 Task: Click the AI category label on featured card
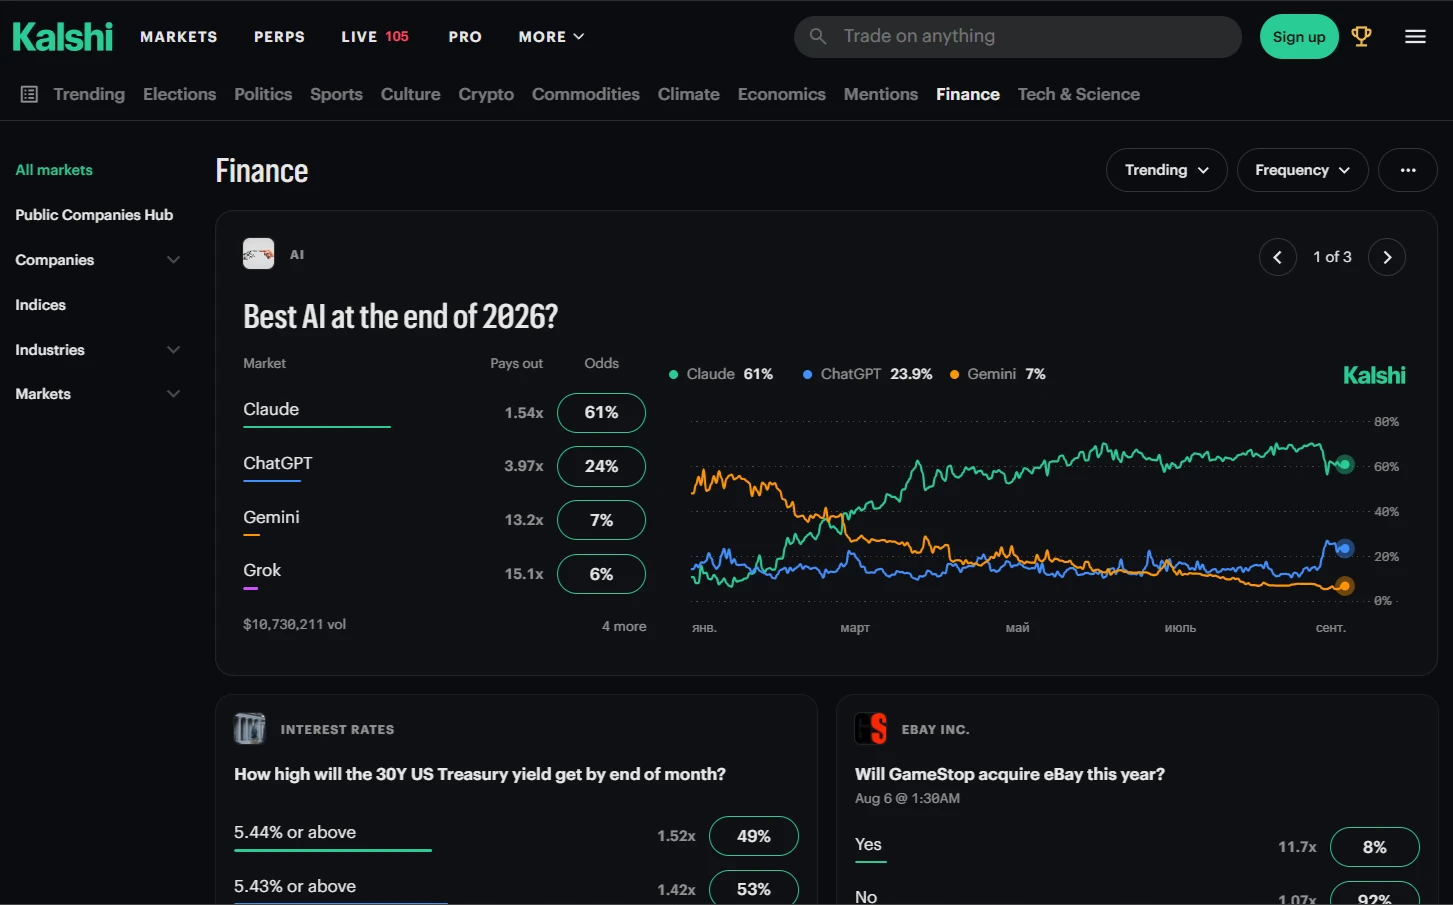click(x=297, y=255)
